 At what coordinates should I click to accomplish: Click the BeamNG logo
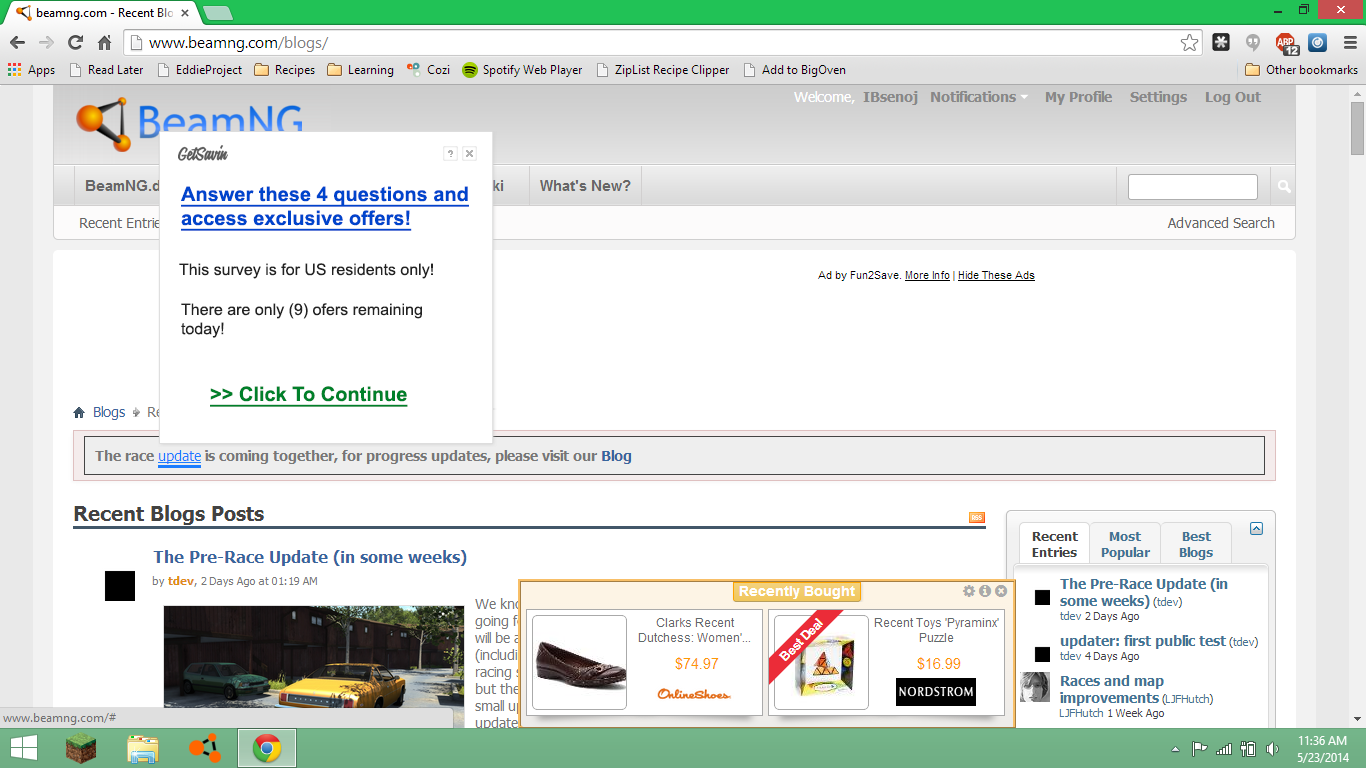tap(190, 122)
